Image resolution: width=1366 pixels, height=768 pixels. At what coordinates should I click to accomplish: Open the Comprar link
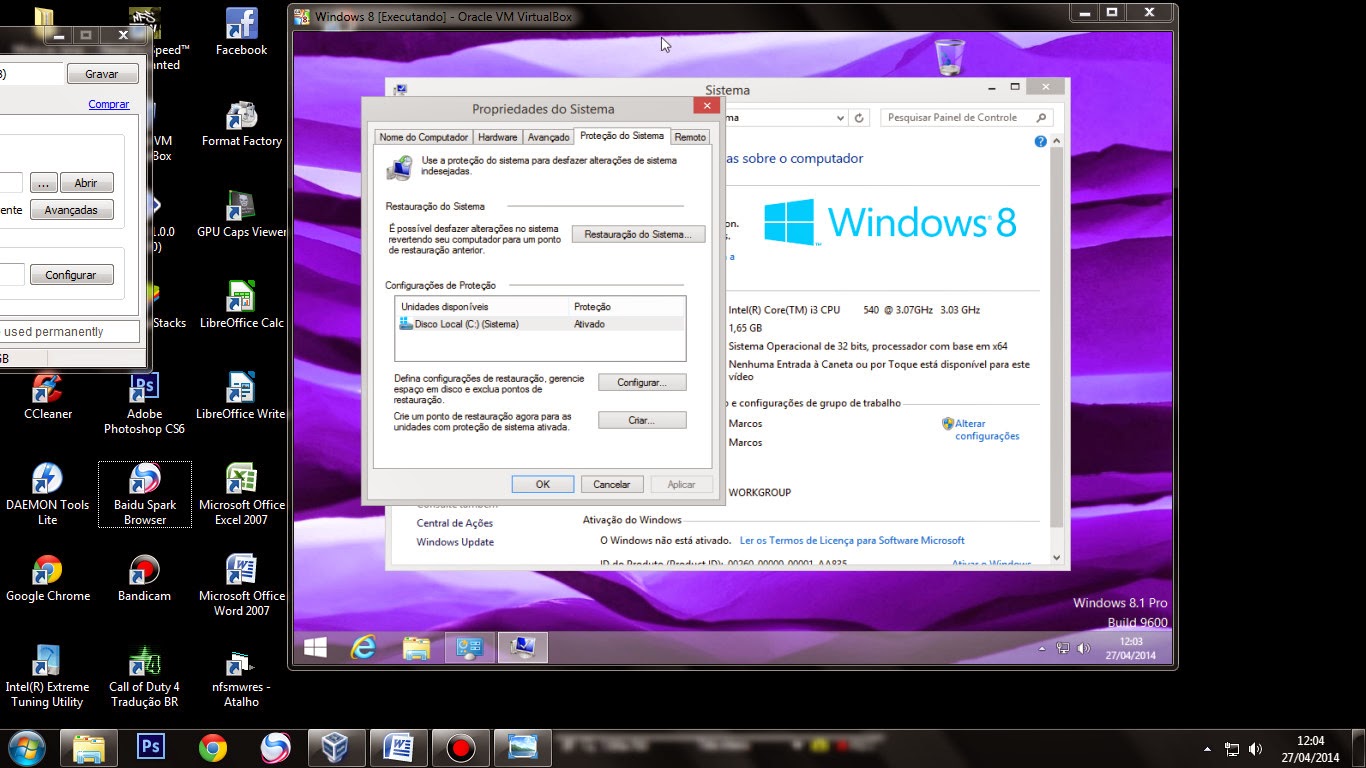pos(109,104)
